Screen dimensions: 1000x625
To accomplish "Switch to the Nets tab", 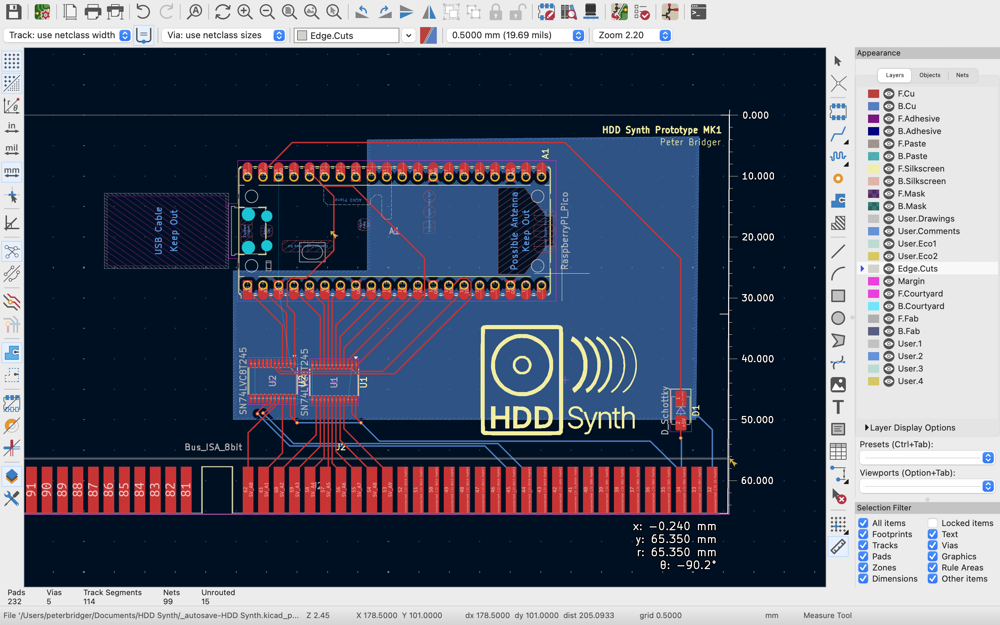I will point(961,75).
